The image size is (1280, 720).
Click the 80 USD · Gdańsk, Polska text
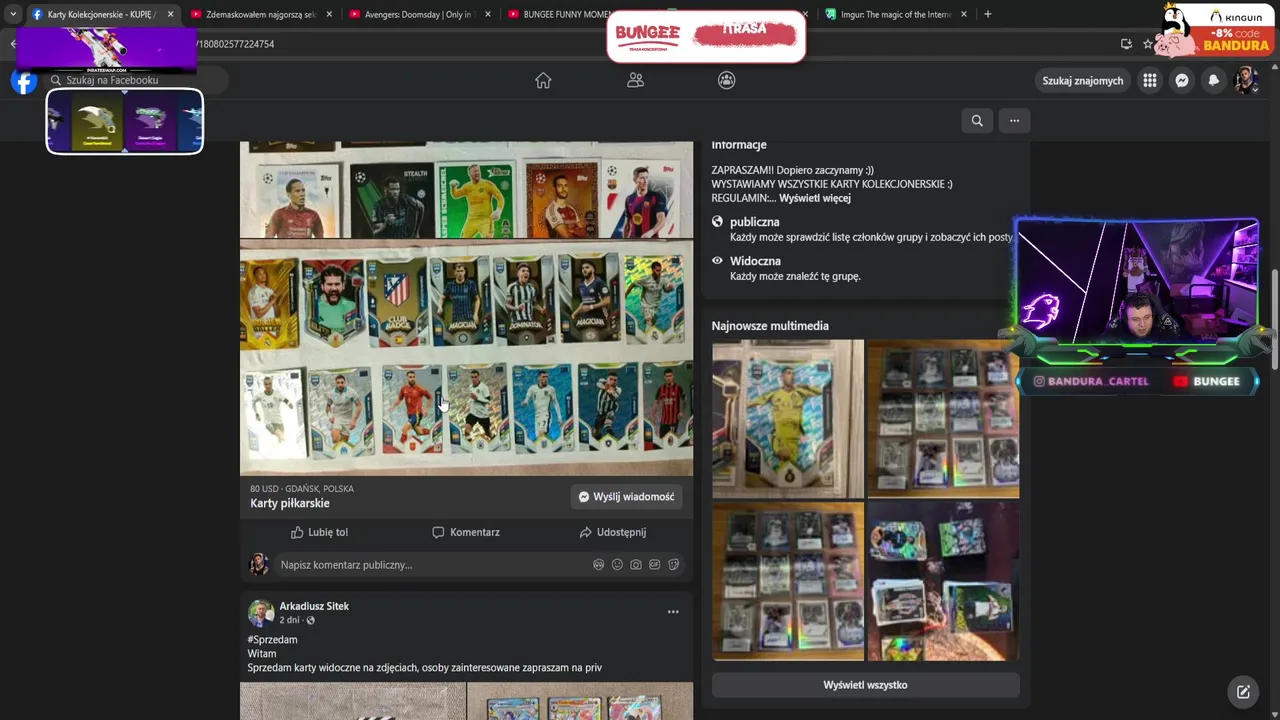[x=302, y=489]
